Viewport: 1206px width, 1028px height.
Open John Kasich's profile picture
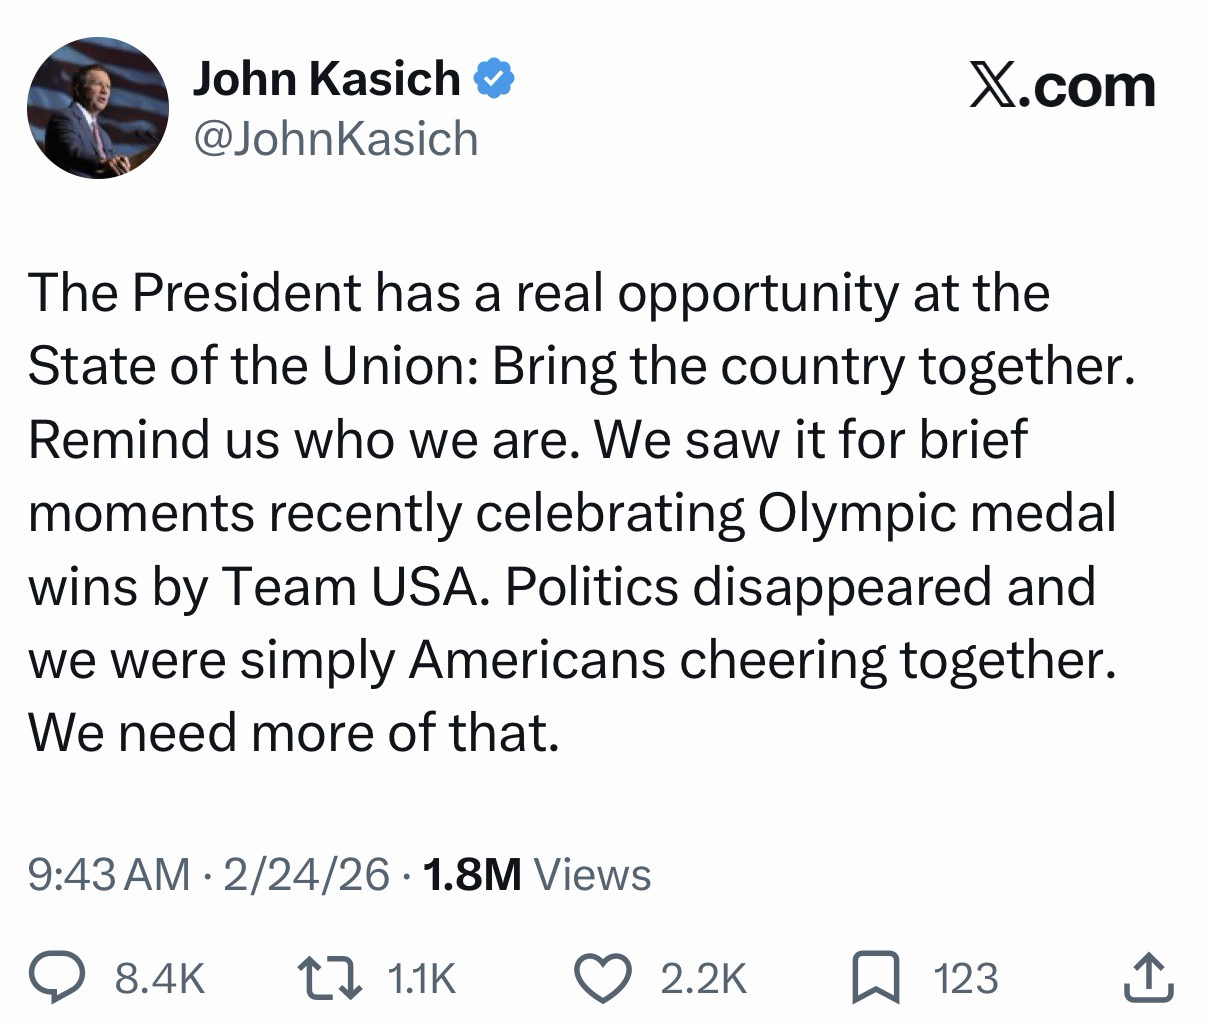[97, 109]
